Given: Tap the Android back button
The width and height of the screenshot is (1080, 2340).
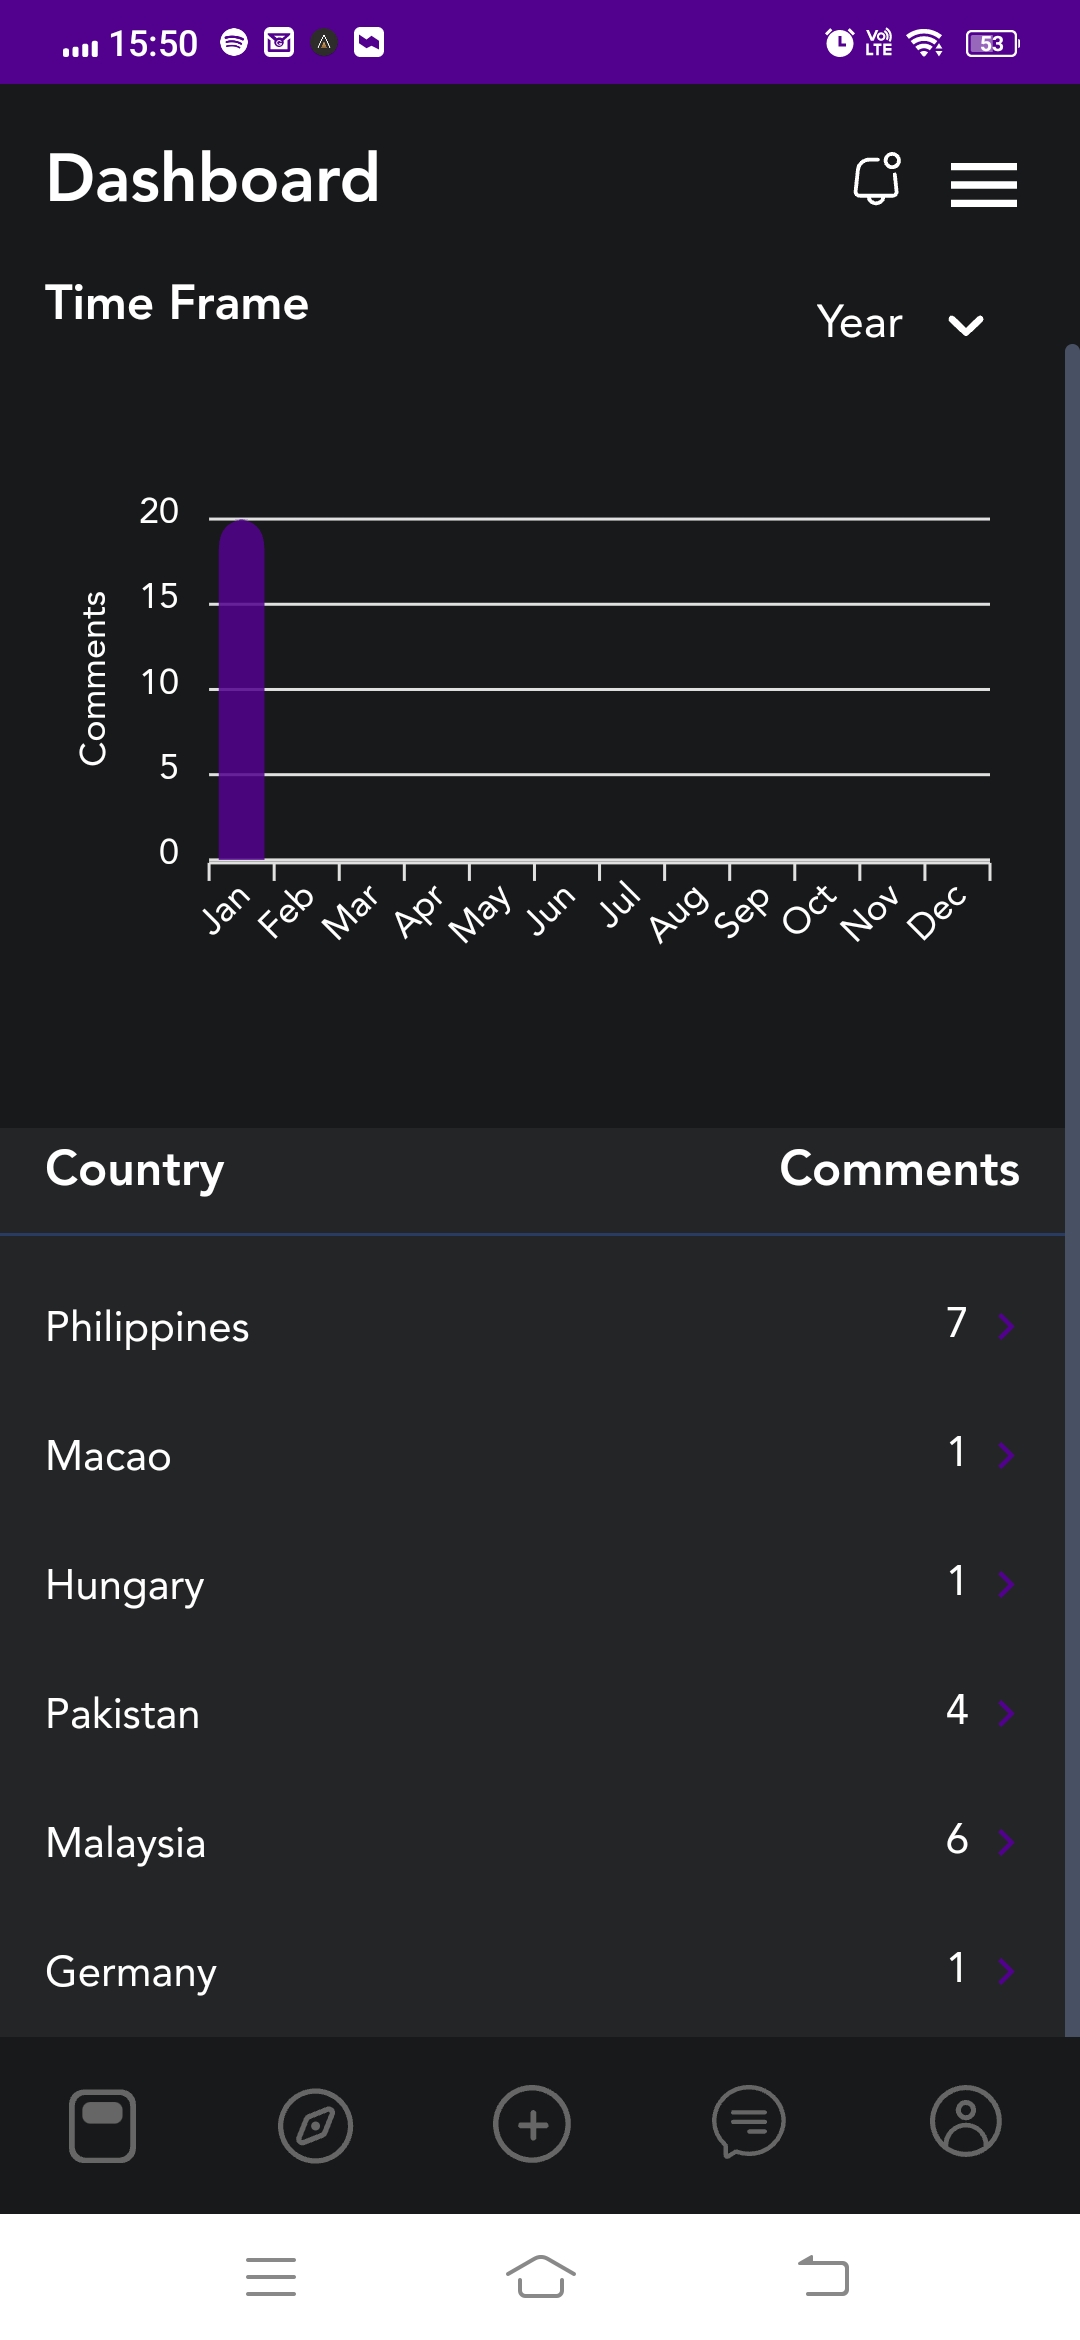Looking at the screenshot, I should point(823,2276).
